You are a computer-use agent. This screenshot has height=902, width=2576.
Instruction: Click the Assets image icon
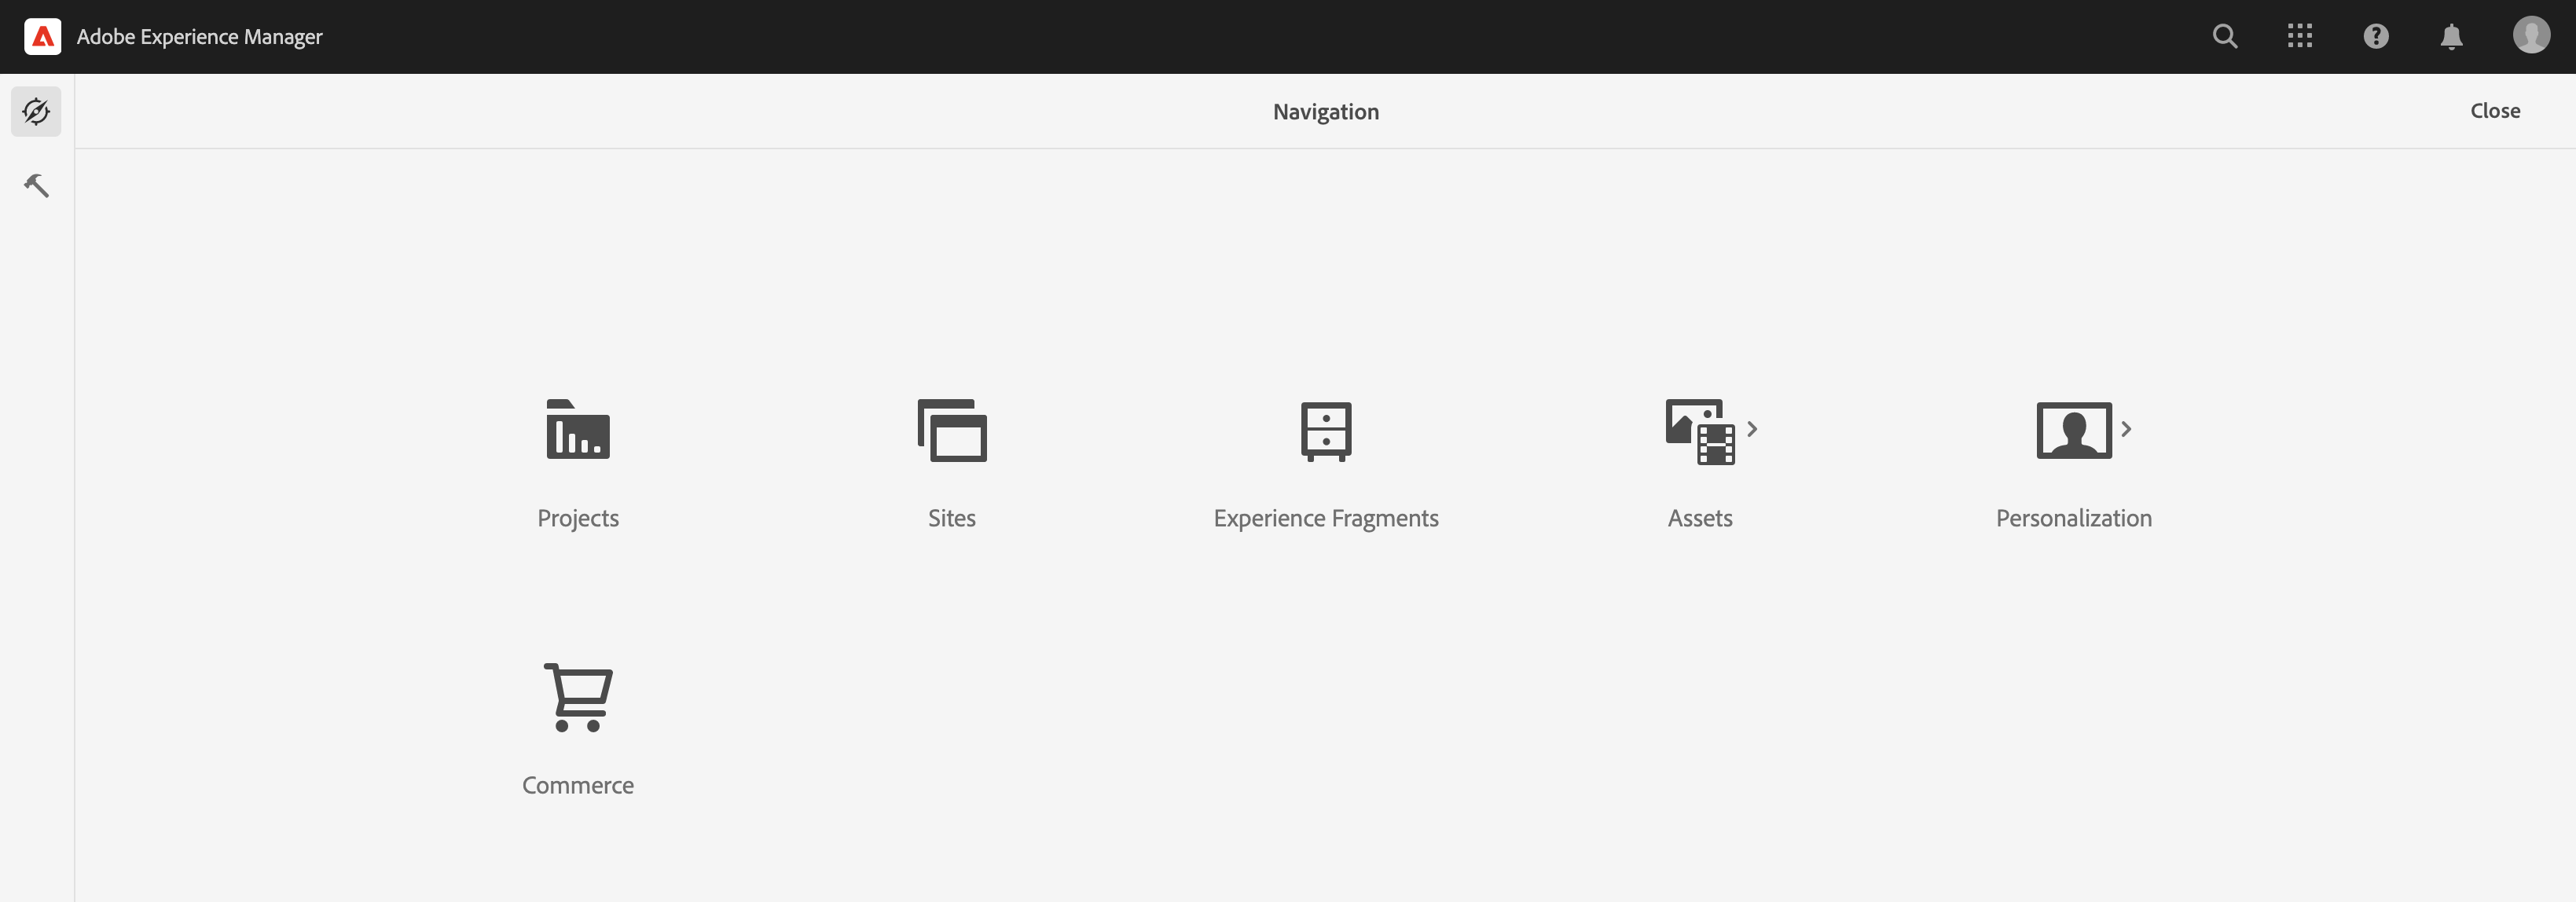point(1699,431)
